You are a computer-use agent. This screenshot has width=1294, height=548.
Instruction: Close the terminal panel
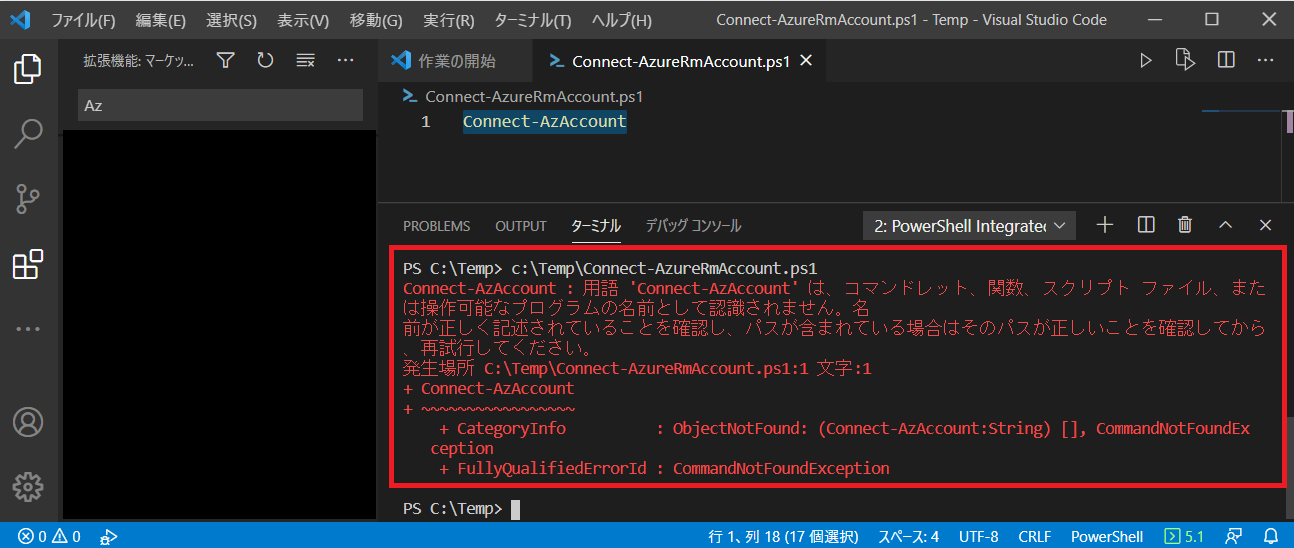pyautogui.click(x=1266, y=225)
